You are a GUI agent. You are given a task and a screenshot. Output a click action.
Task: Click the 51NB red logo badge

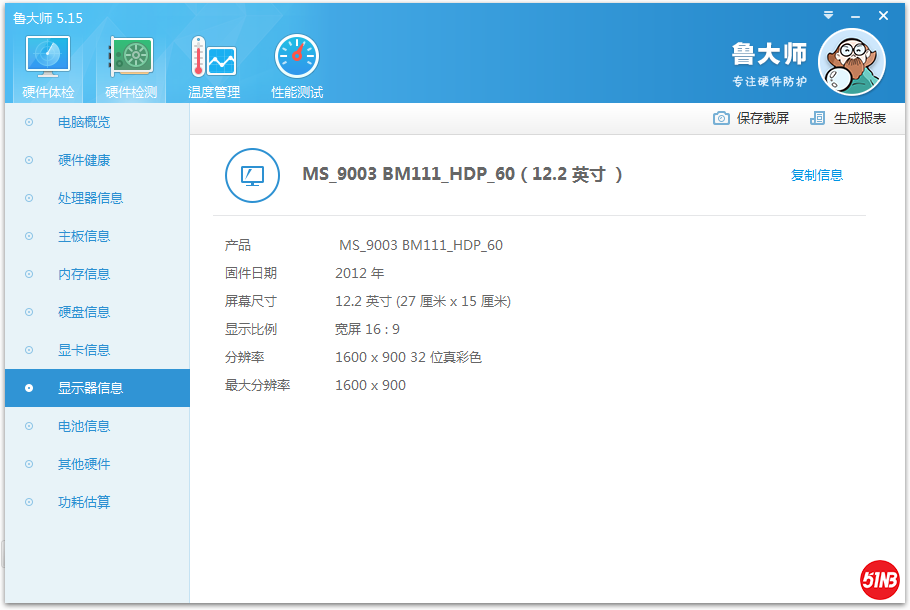coord(879,580)
